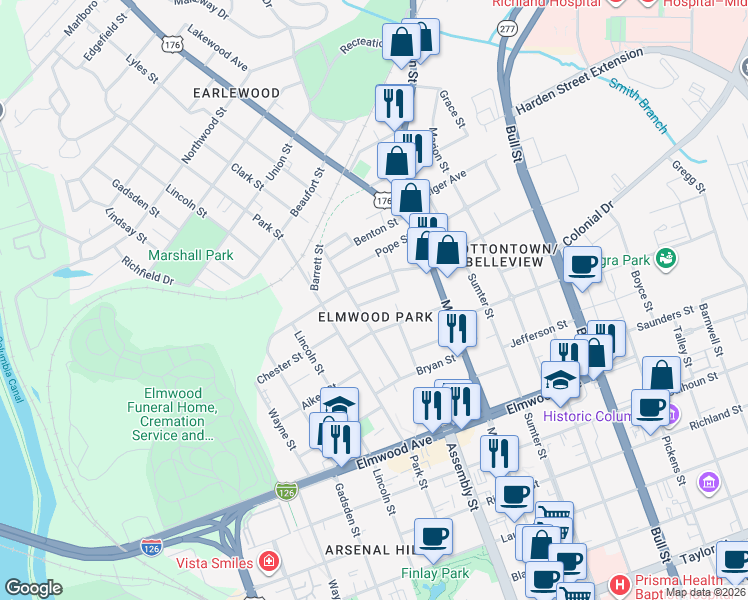
Task: Click the coffee marker right of Taylor label
Action: [734, 560]
